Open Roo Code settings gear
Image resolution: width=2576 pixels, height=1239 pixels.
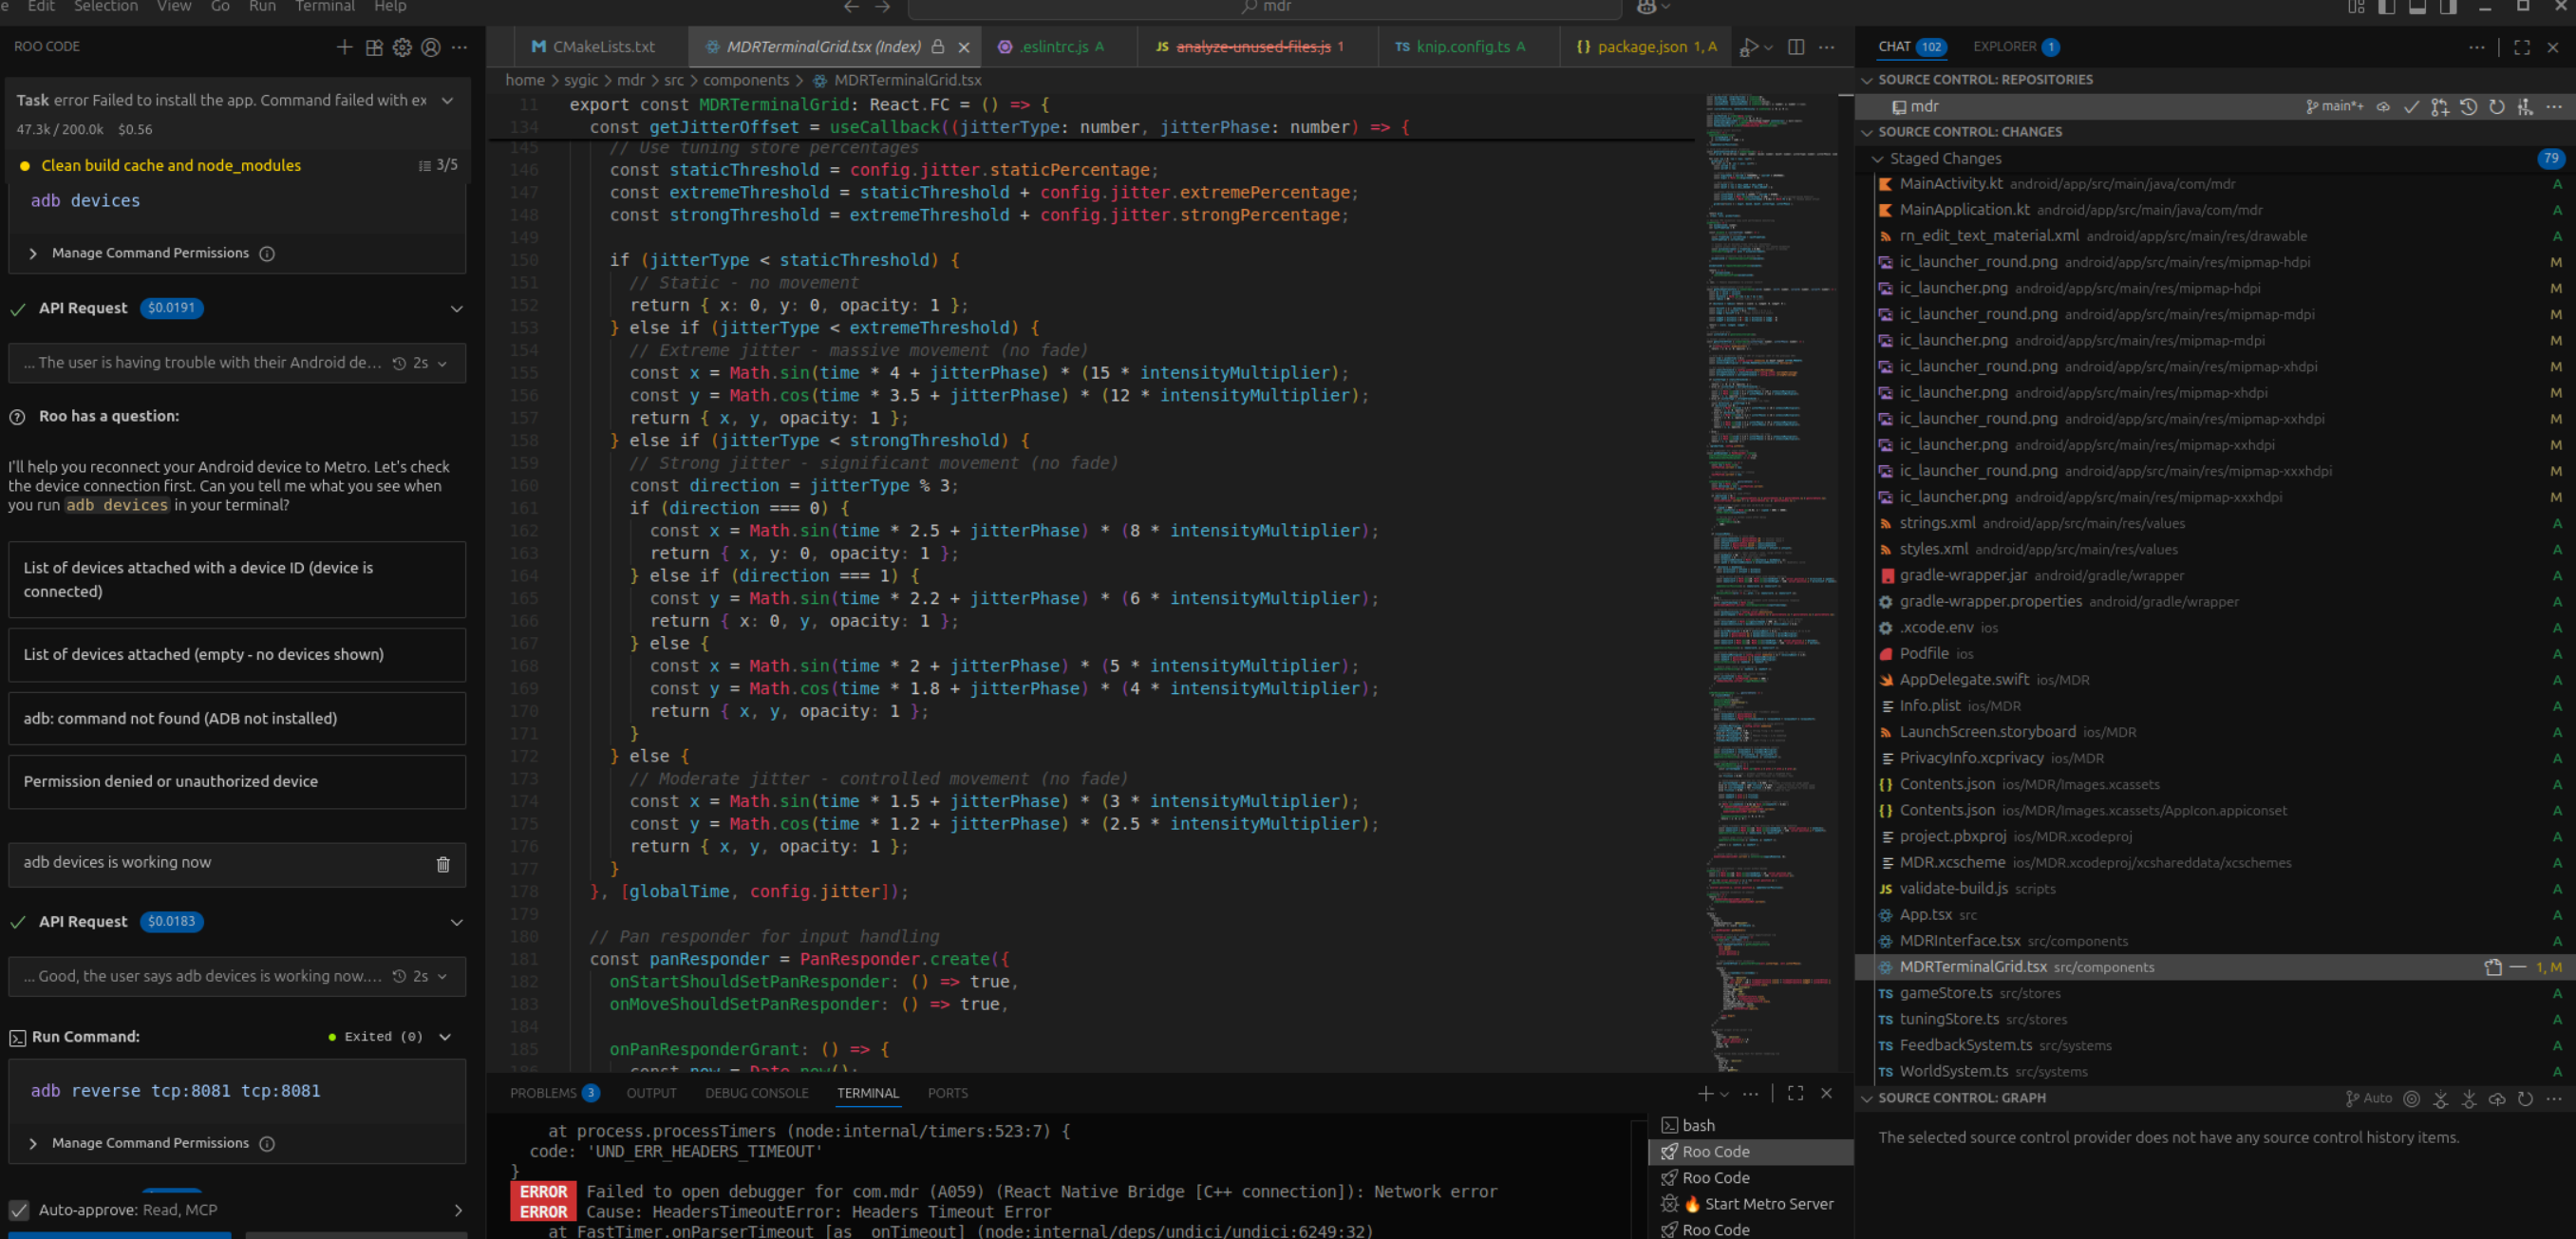(402, 47)
